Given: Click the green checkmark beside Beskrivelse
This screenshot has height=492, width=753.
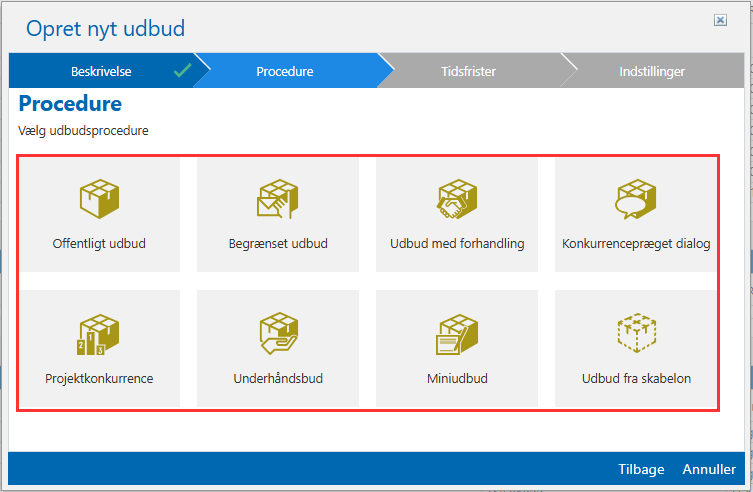Looking at the screenshot, I should point(181,71).
